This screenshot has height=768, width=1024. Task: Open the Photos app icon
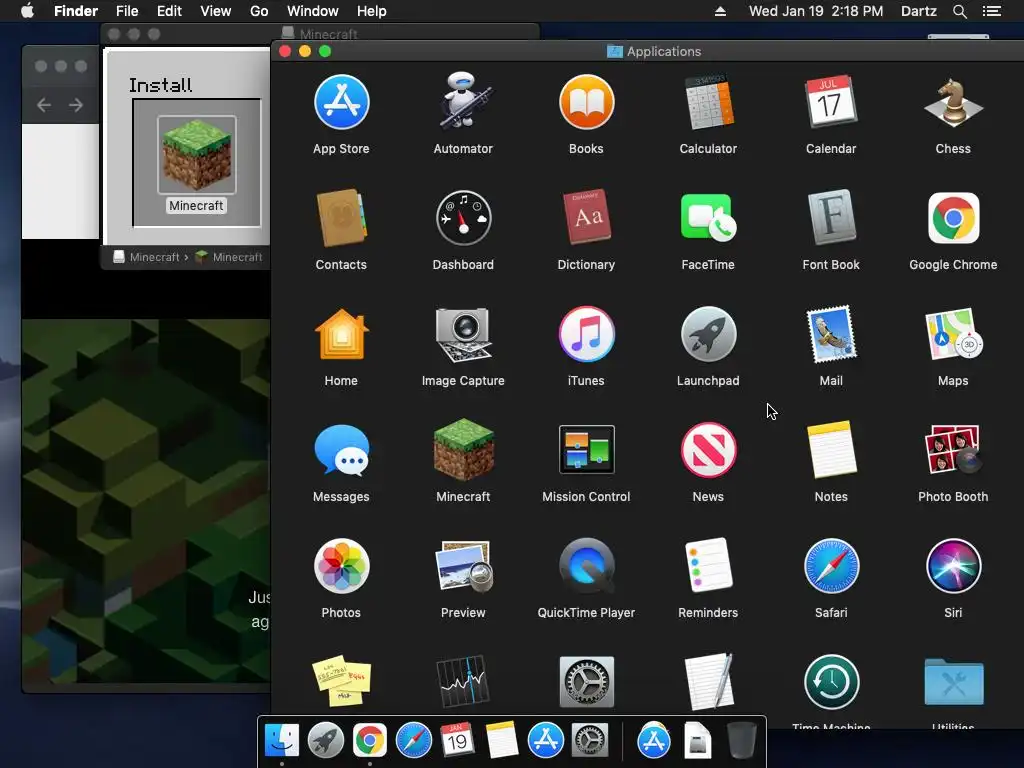[341, 566]
